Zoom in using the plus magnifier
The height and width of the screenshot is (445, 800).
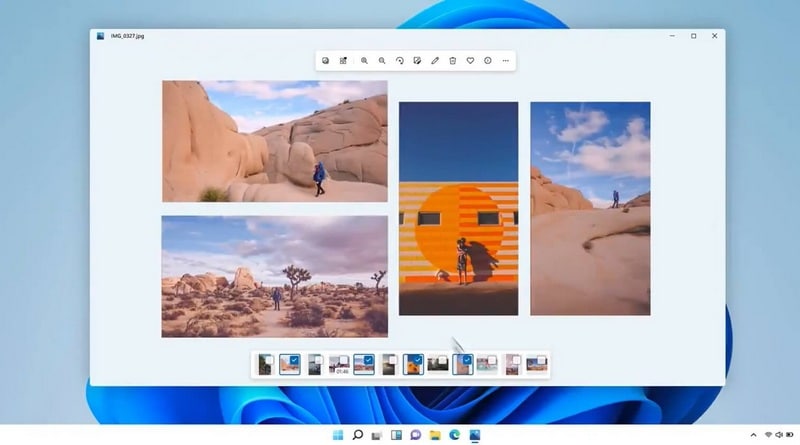[364, 61]
